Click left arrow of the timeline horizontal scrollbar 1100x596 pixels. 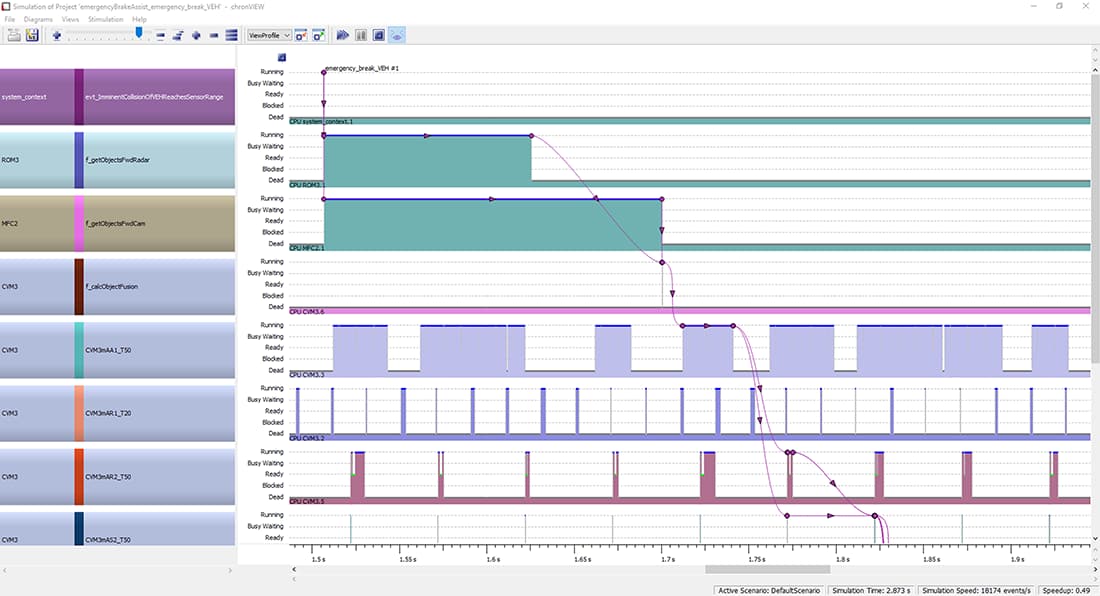(x=294, y=569)
